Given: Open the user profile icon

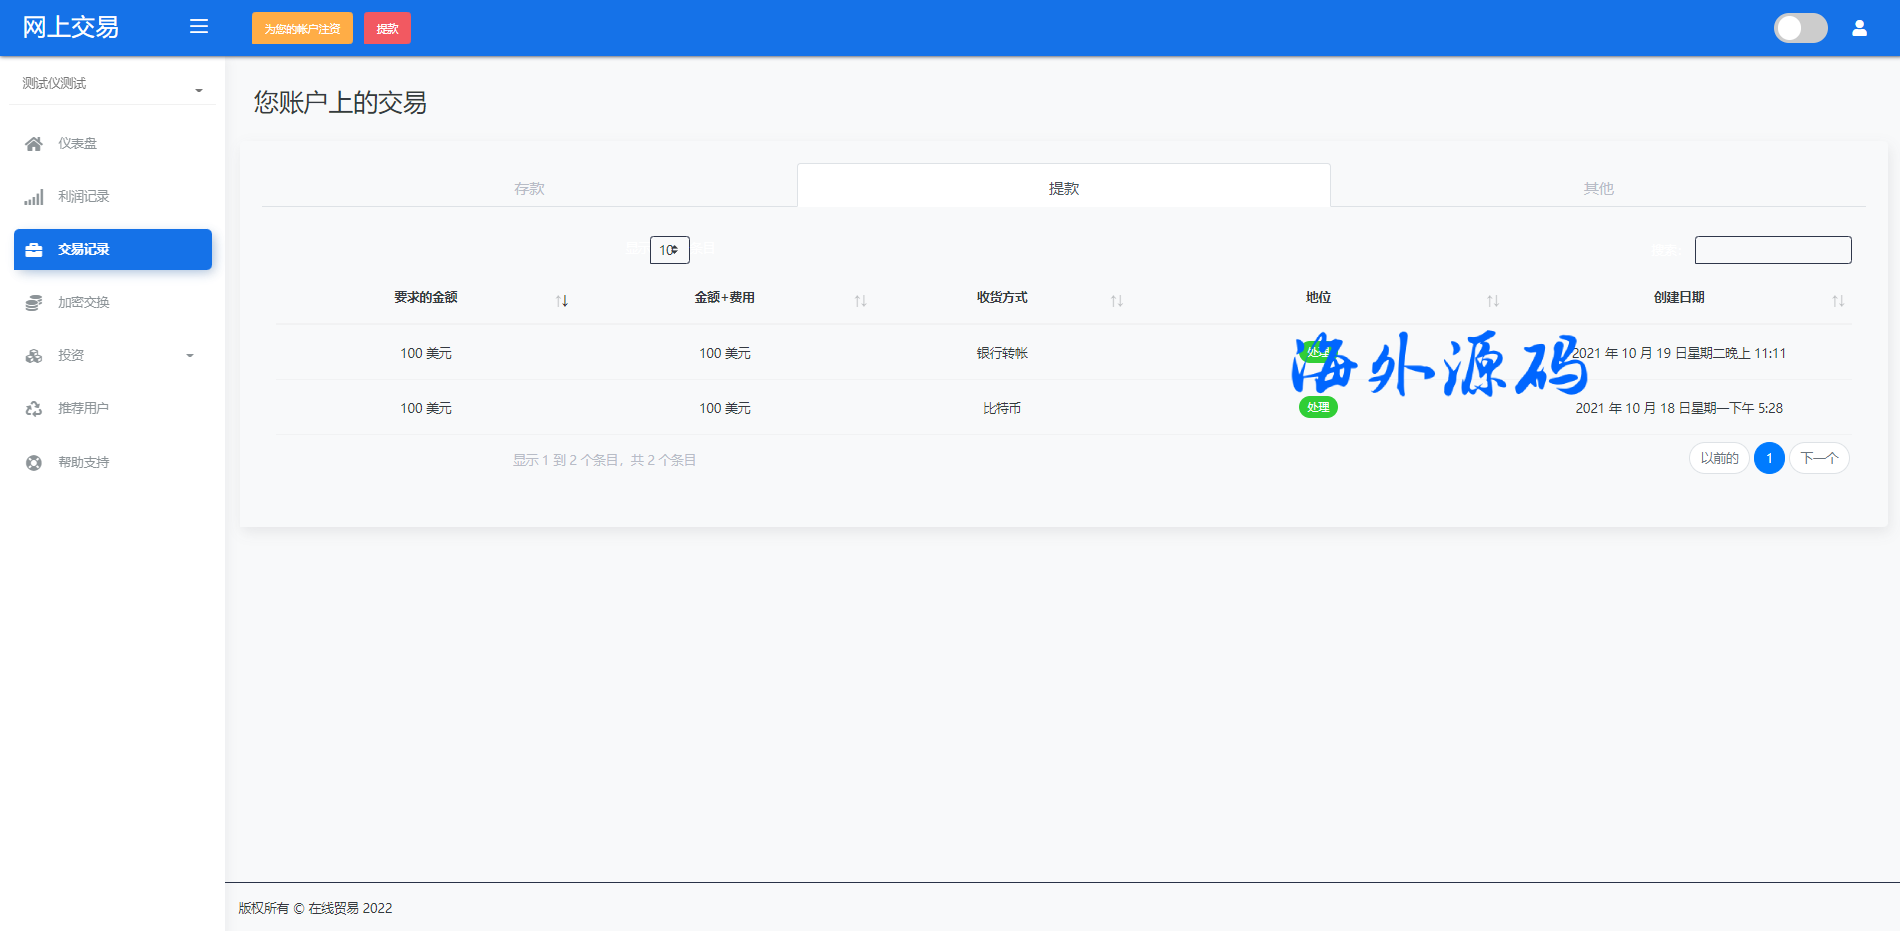Looking at the screenshot, I should pos(1859,28).
